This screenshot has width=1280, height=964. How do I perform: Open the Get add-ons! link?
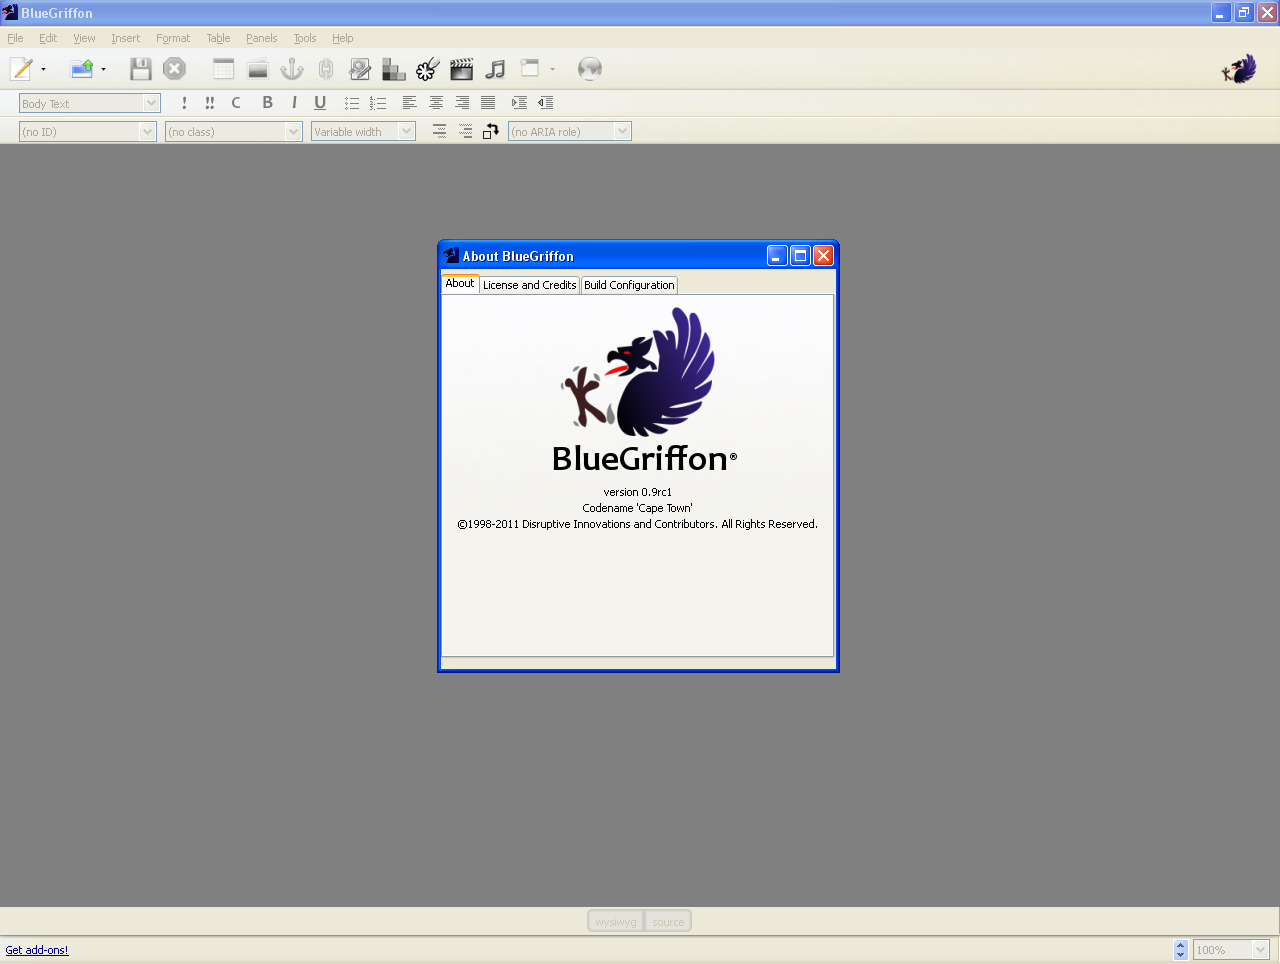[36, 950]
